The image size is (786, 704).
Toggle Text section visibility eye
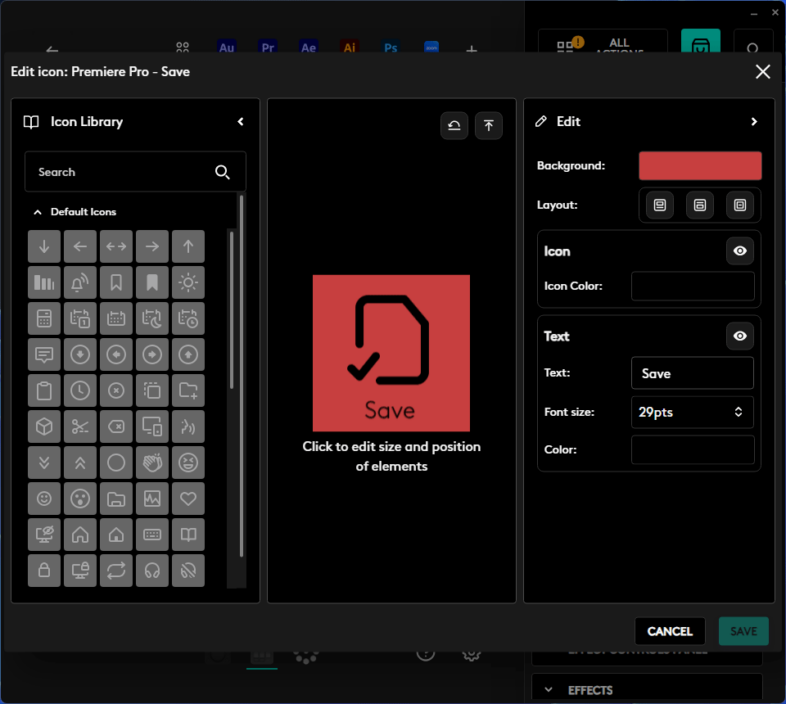pyautogui.click(x=739, y=336)
